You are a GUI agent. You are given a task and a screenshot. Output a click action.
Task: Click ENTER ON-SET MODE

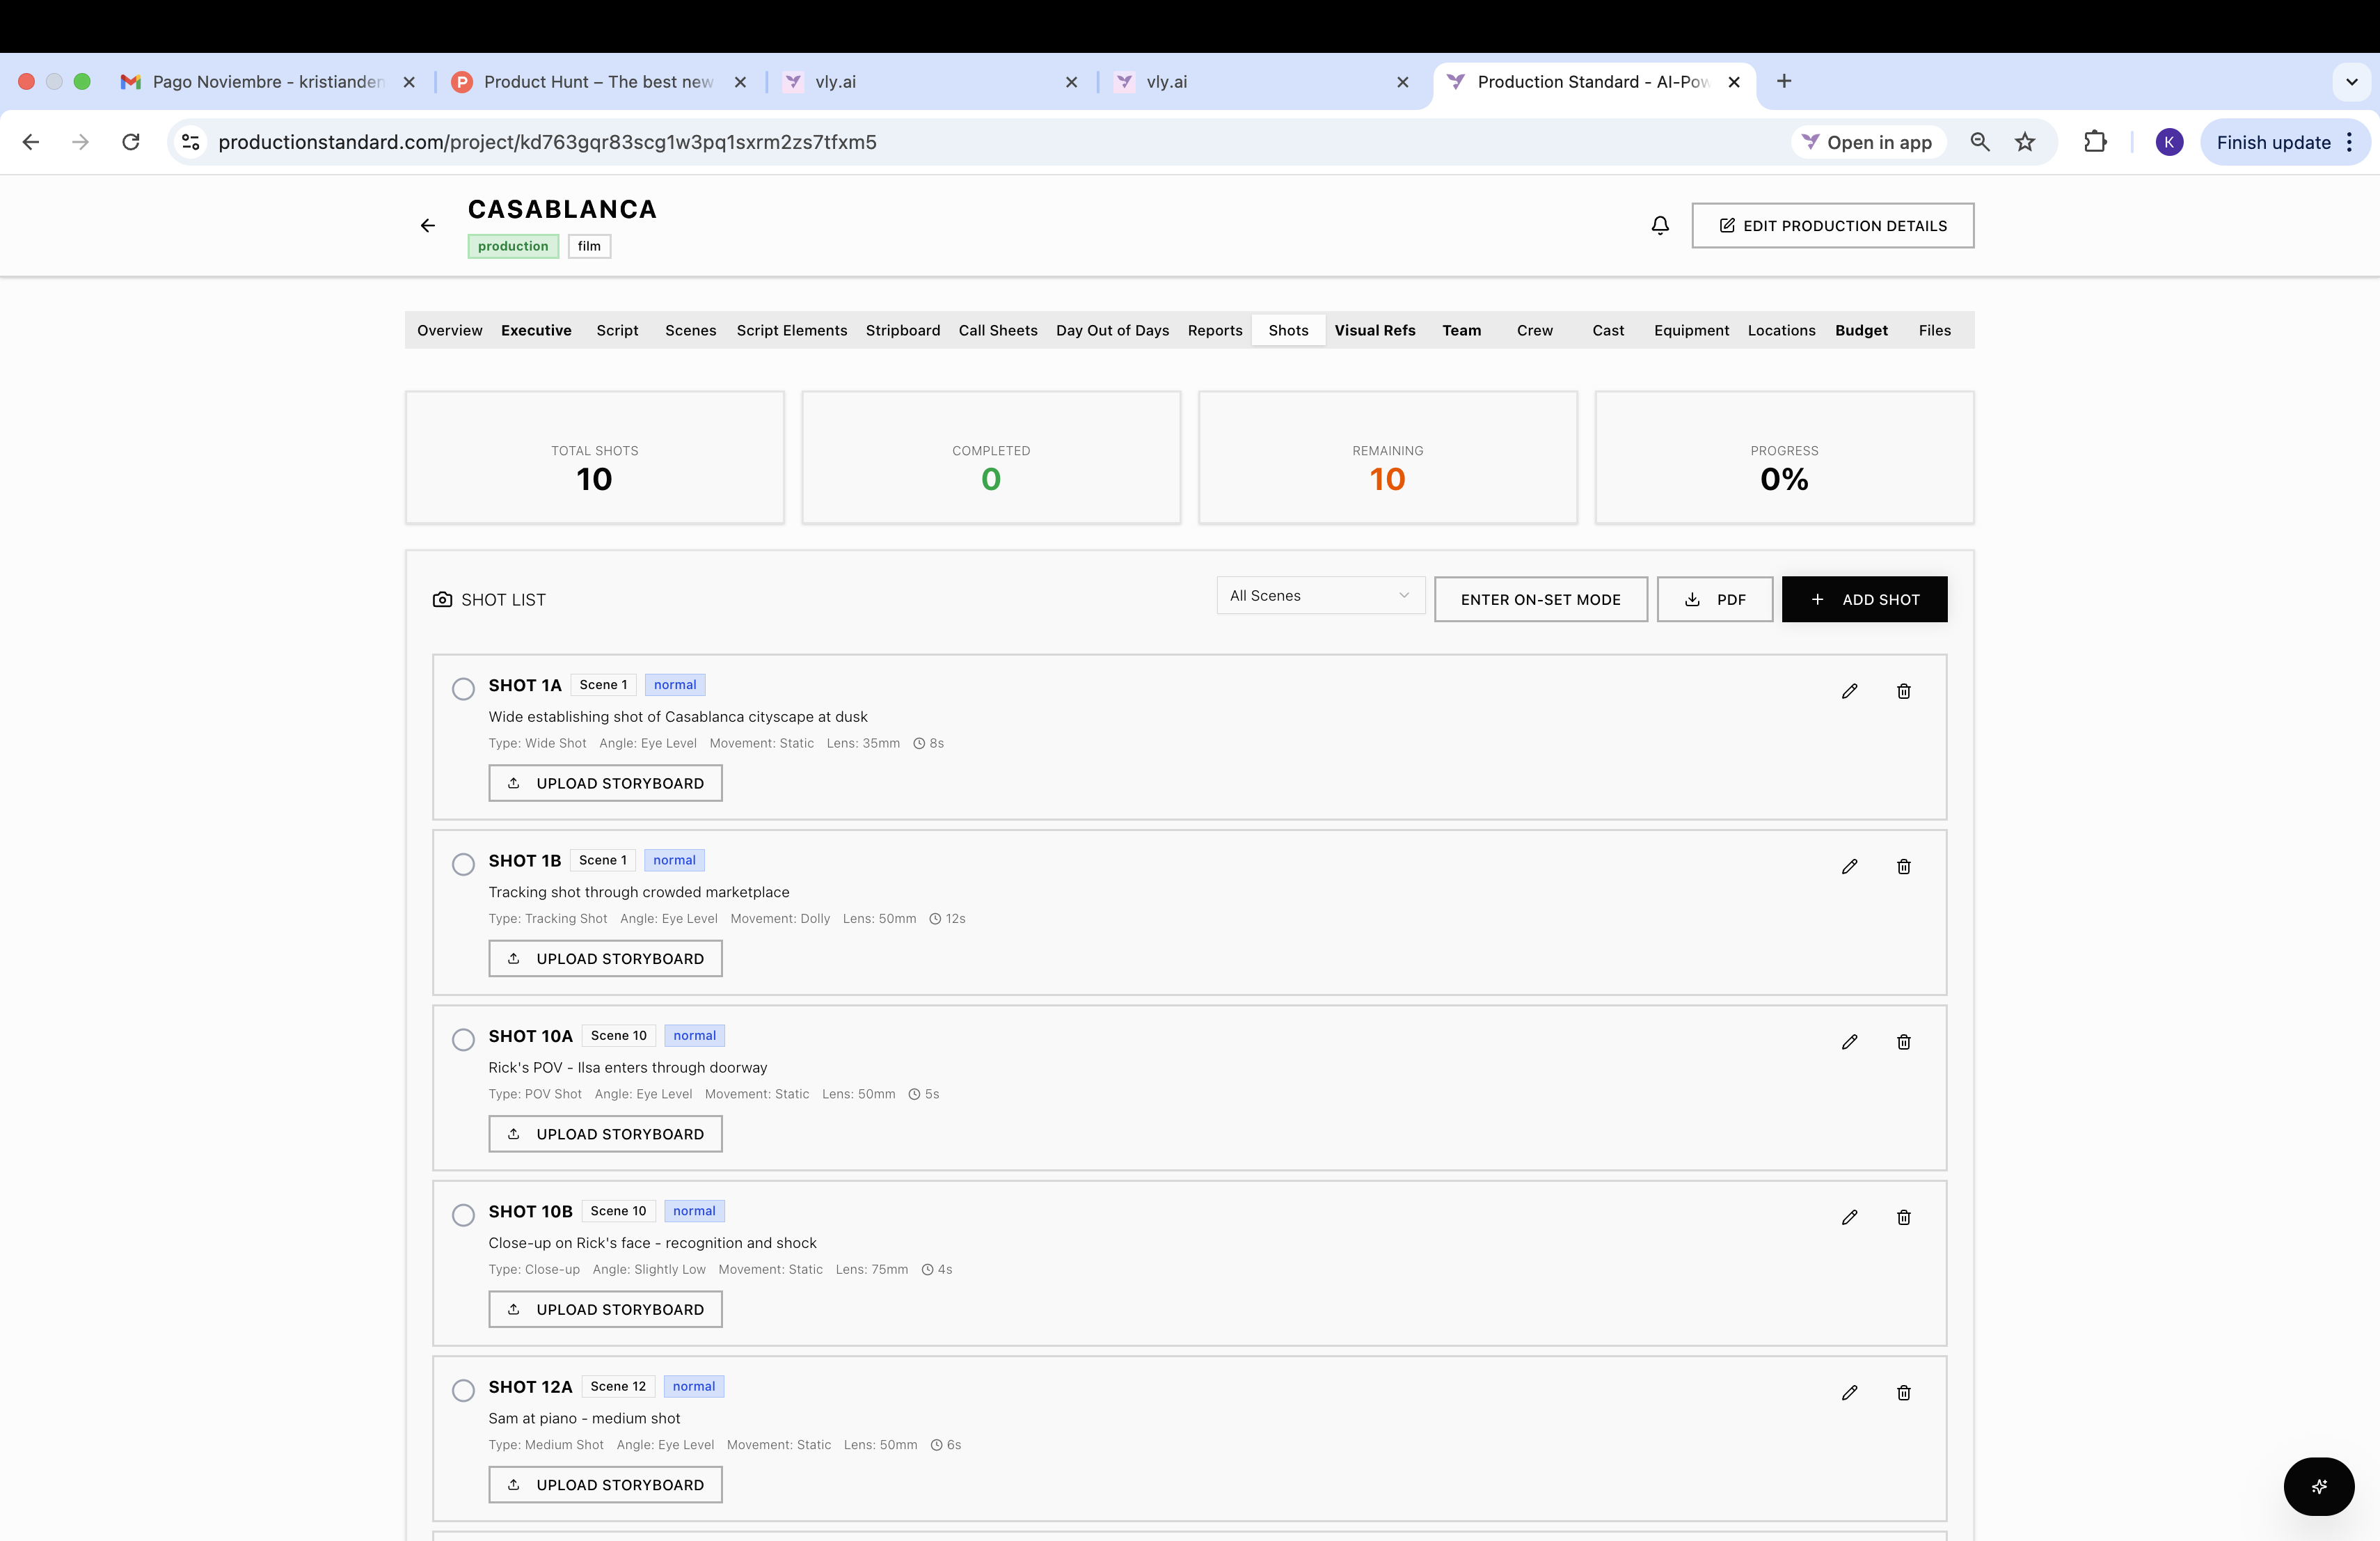pyautogui.click(x=1540, y=599)
